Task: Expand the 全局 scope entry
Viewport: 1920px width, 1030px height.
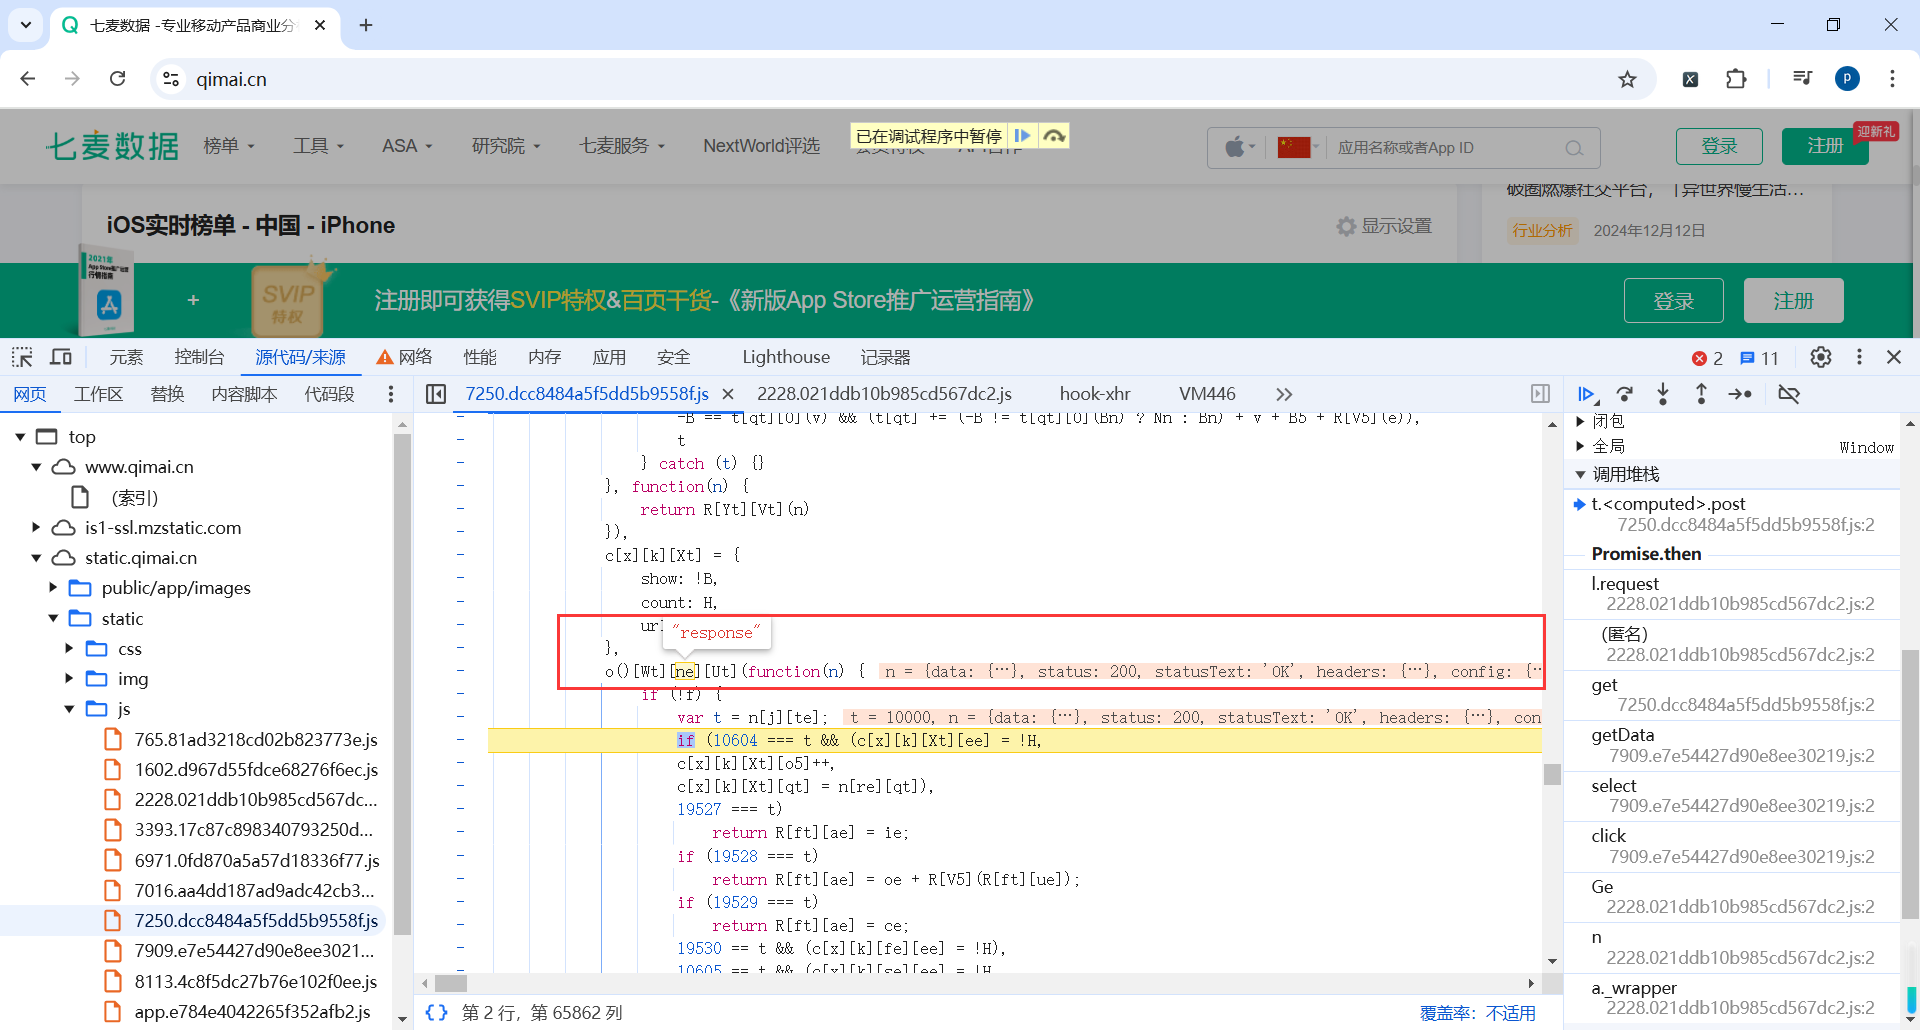Action: [x=1581, y=446]
